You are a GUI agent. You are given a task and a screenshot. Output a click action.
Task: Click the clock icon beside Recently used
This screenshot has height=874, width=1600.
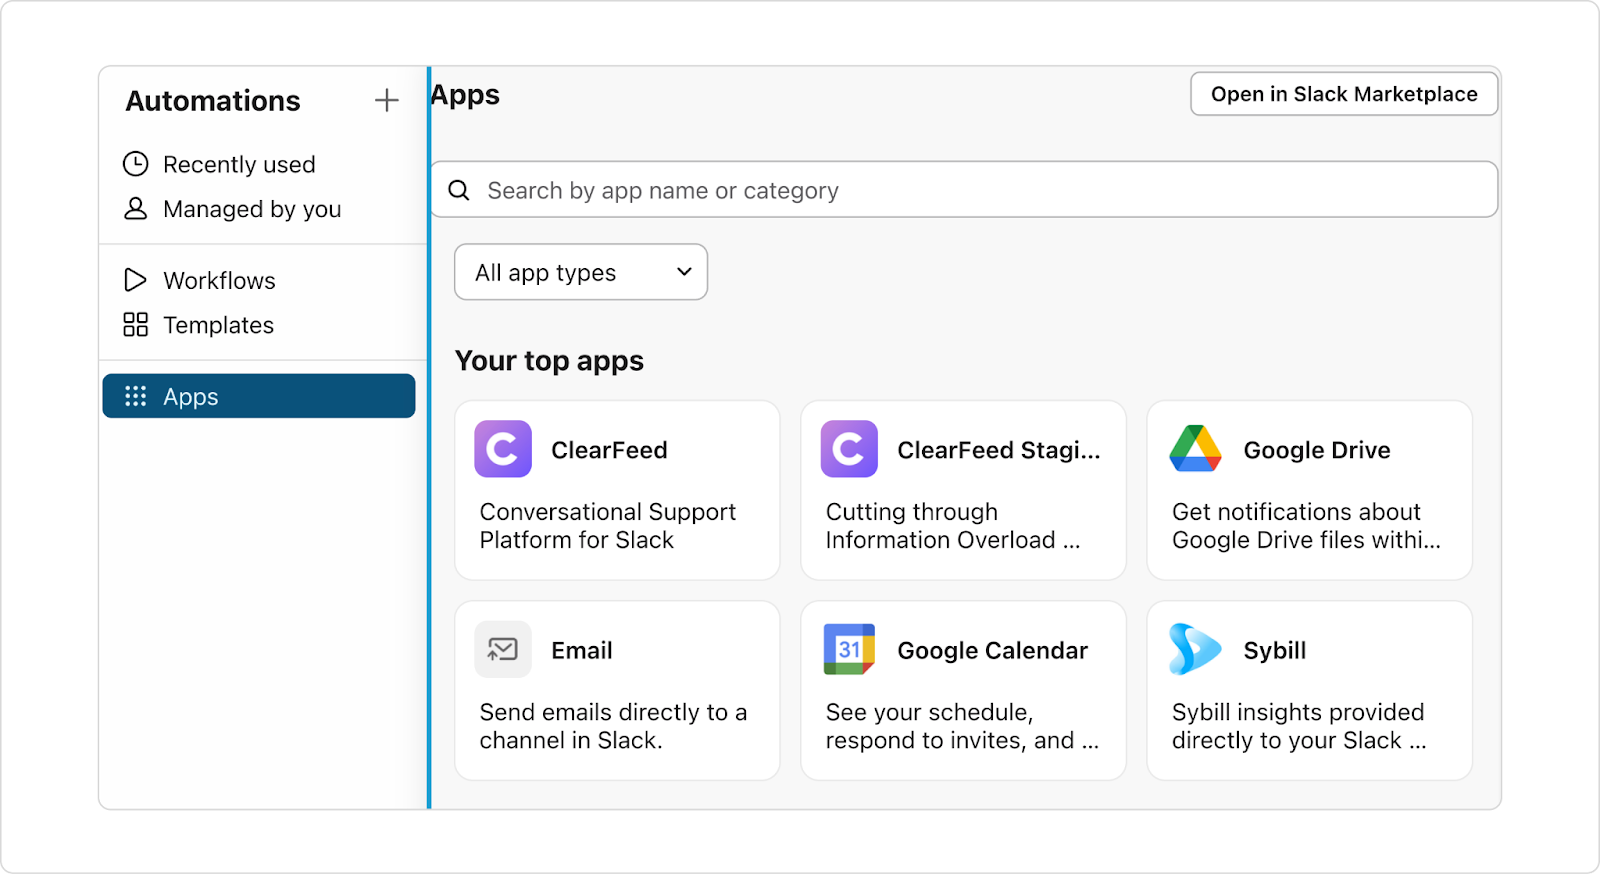tap(135, 164)
